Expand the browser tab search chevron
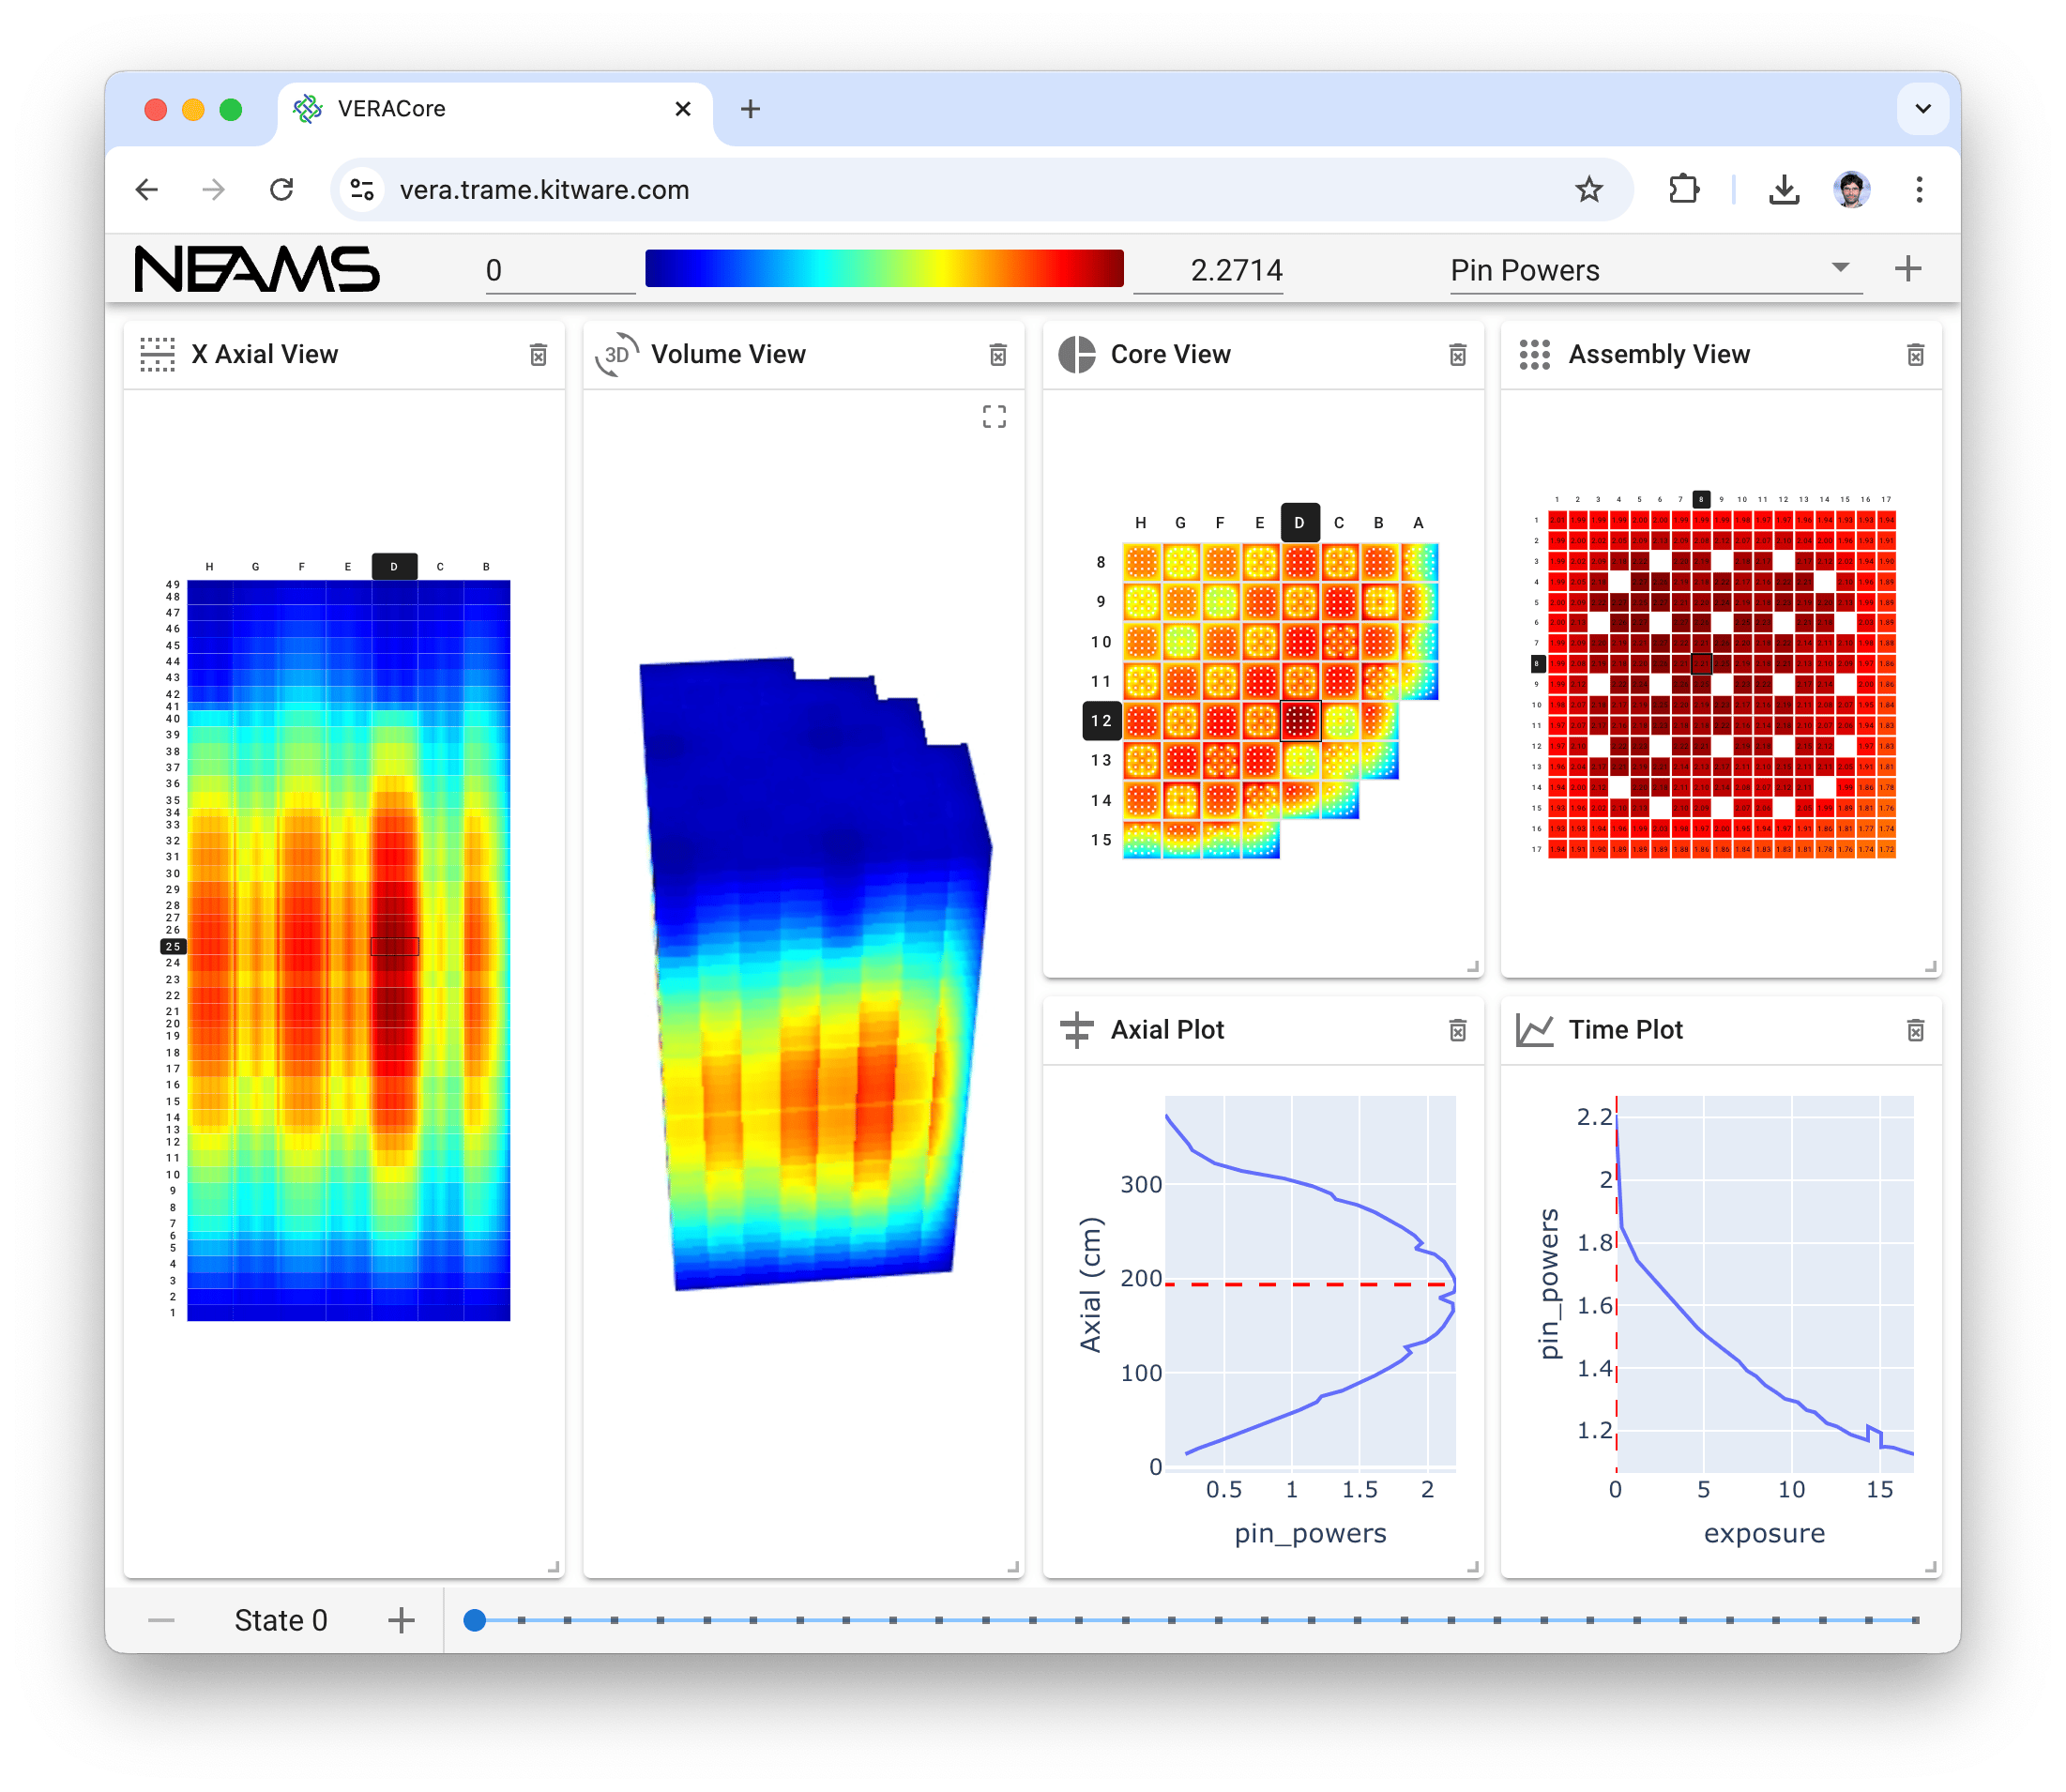Viewport: 2066px width, 1792px height. point(1922,109)
